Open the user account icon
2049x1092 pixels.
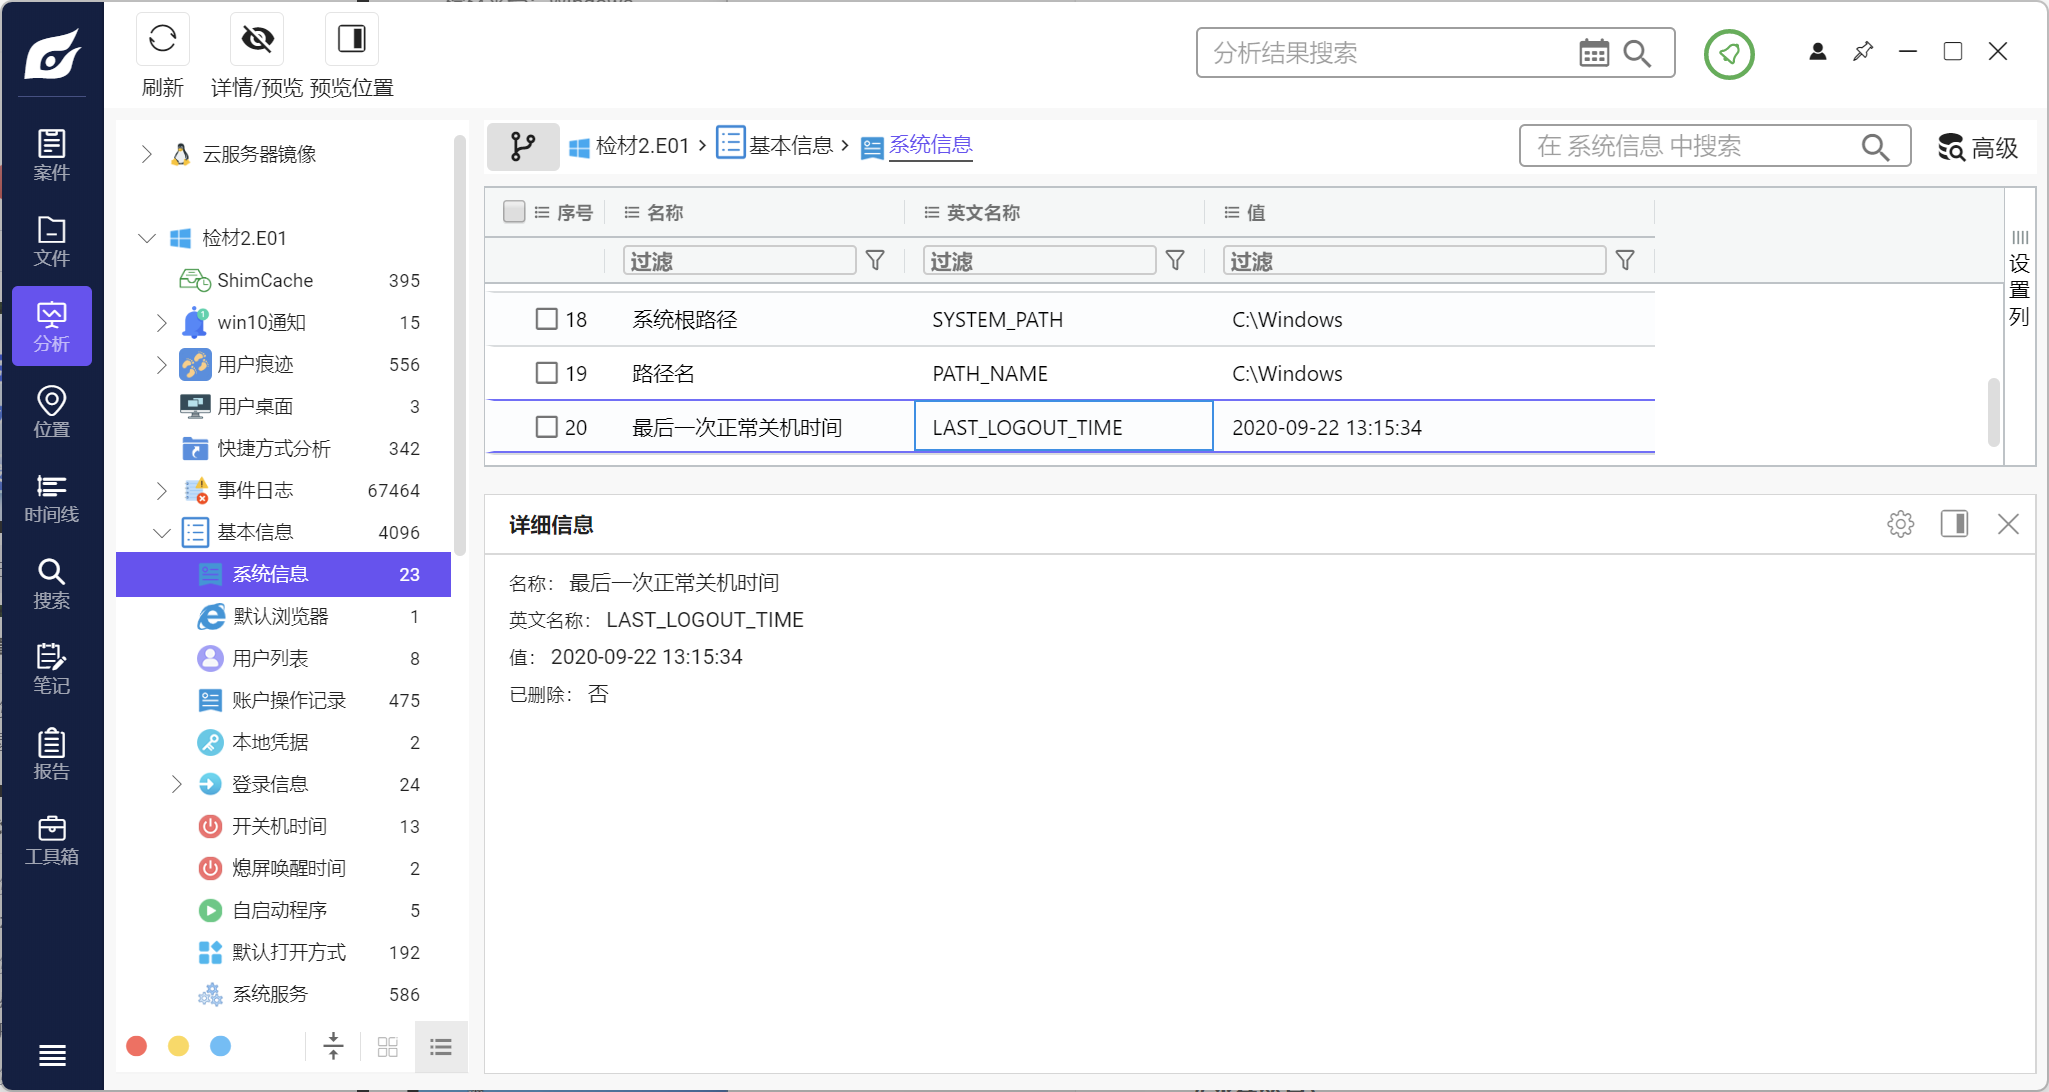pyautogui.click(x=1818, y=51)
